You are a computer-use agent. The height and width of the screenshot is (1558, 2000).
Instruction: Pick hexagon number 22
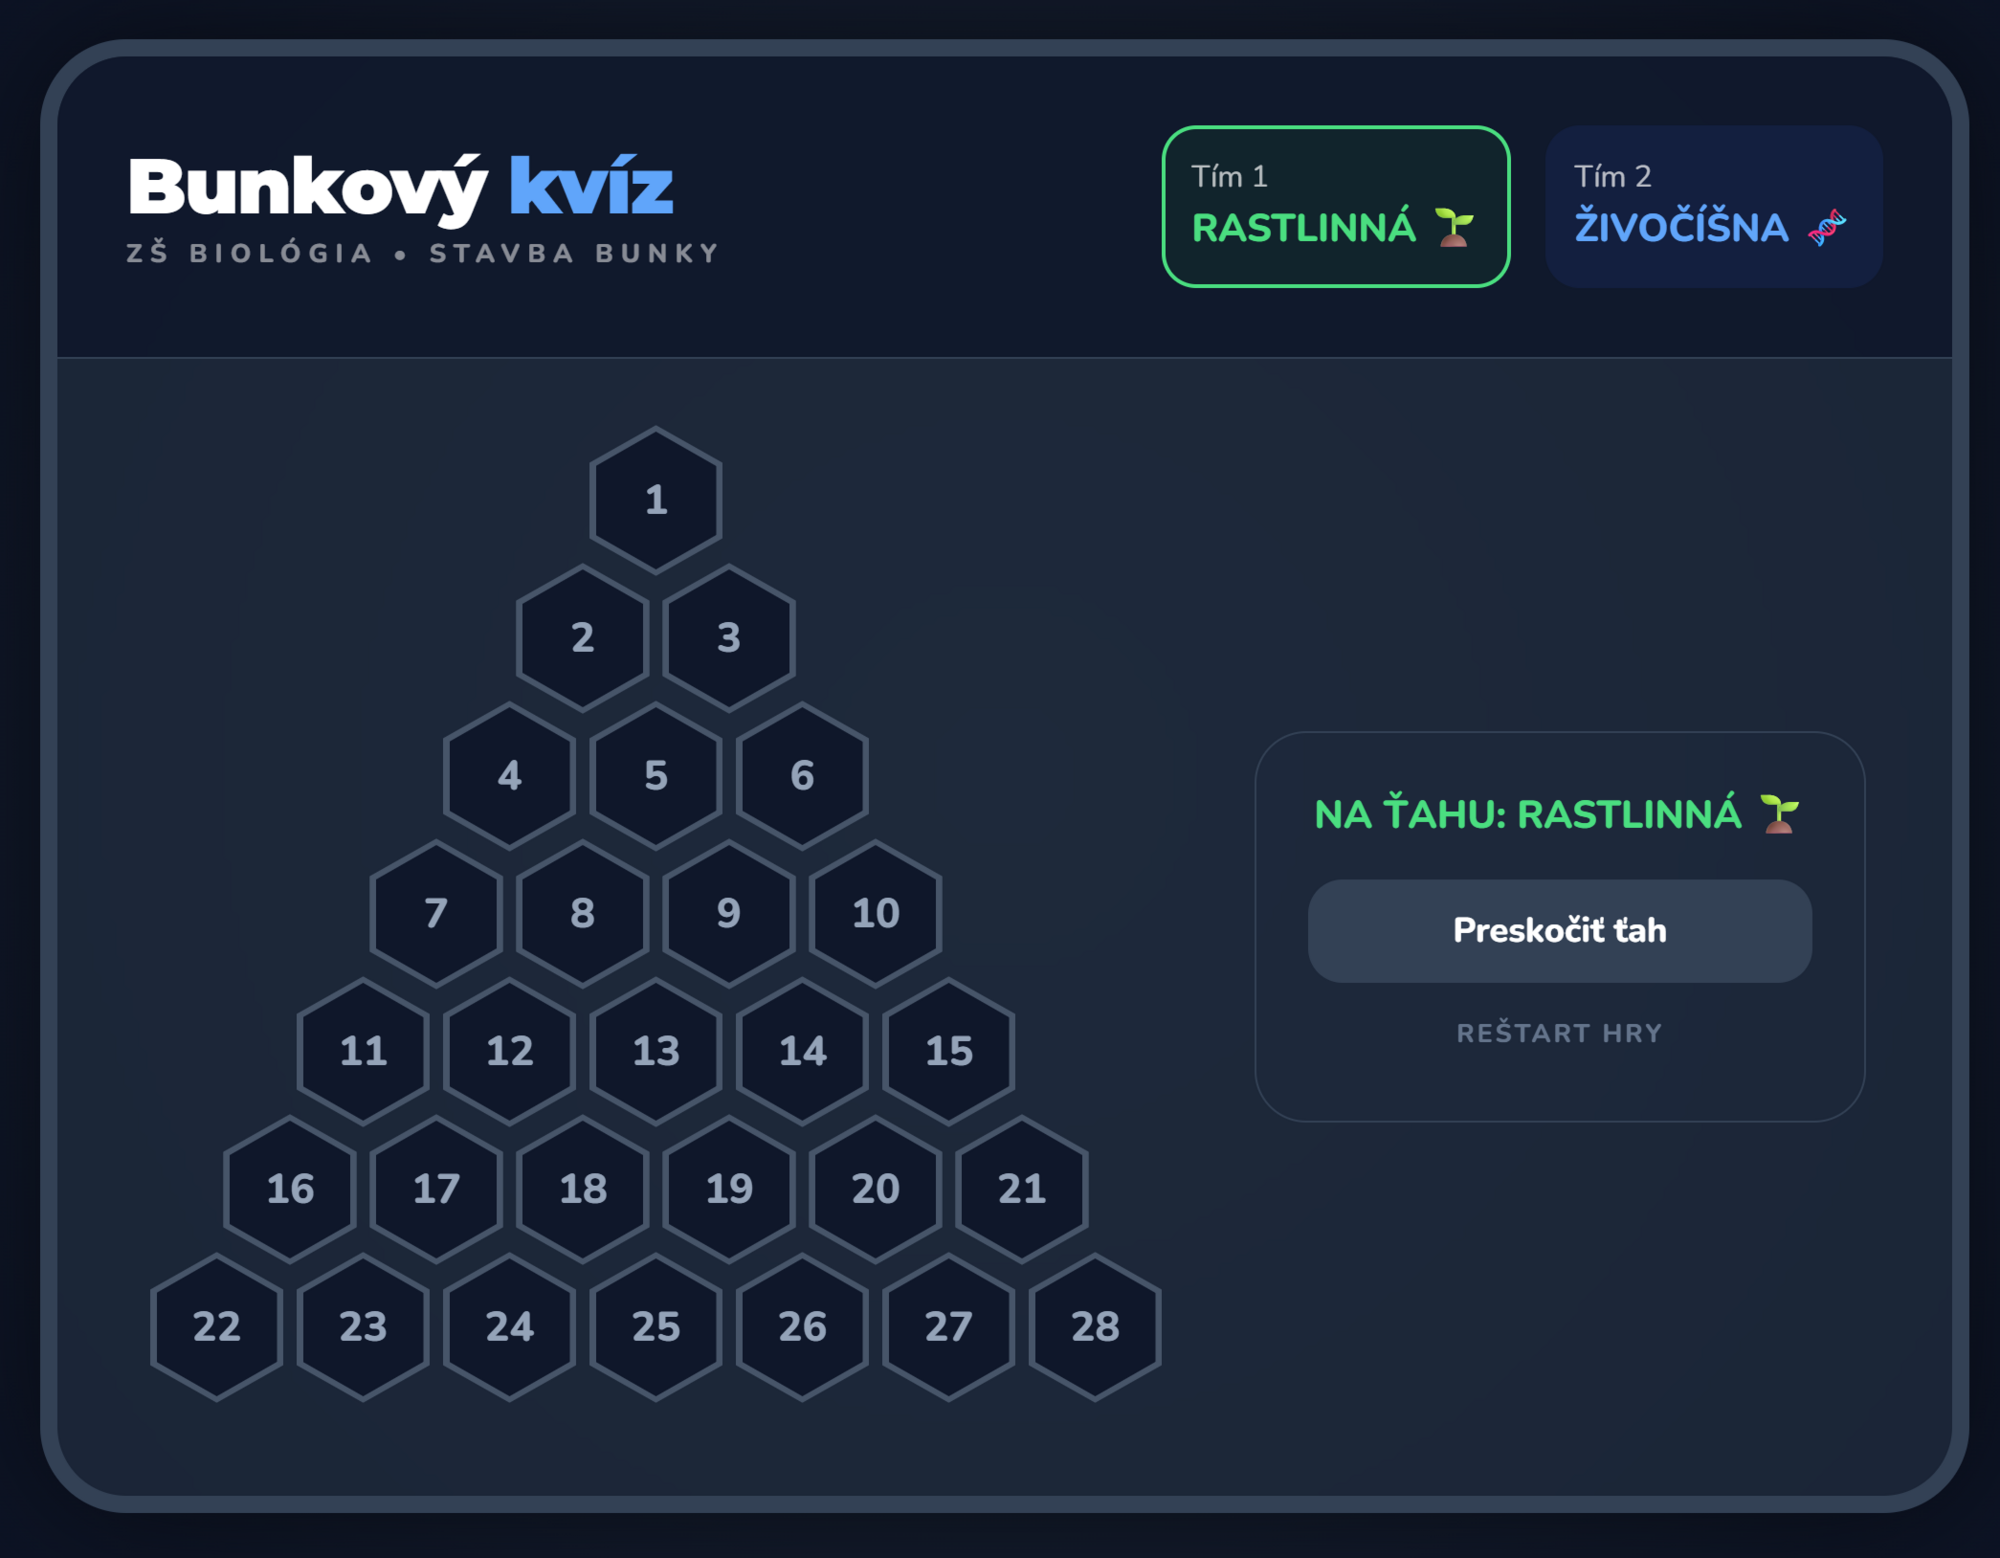[x=216, y=1327]
